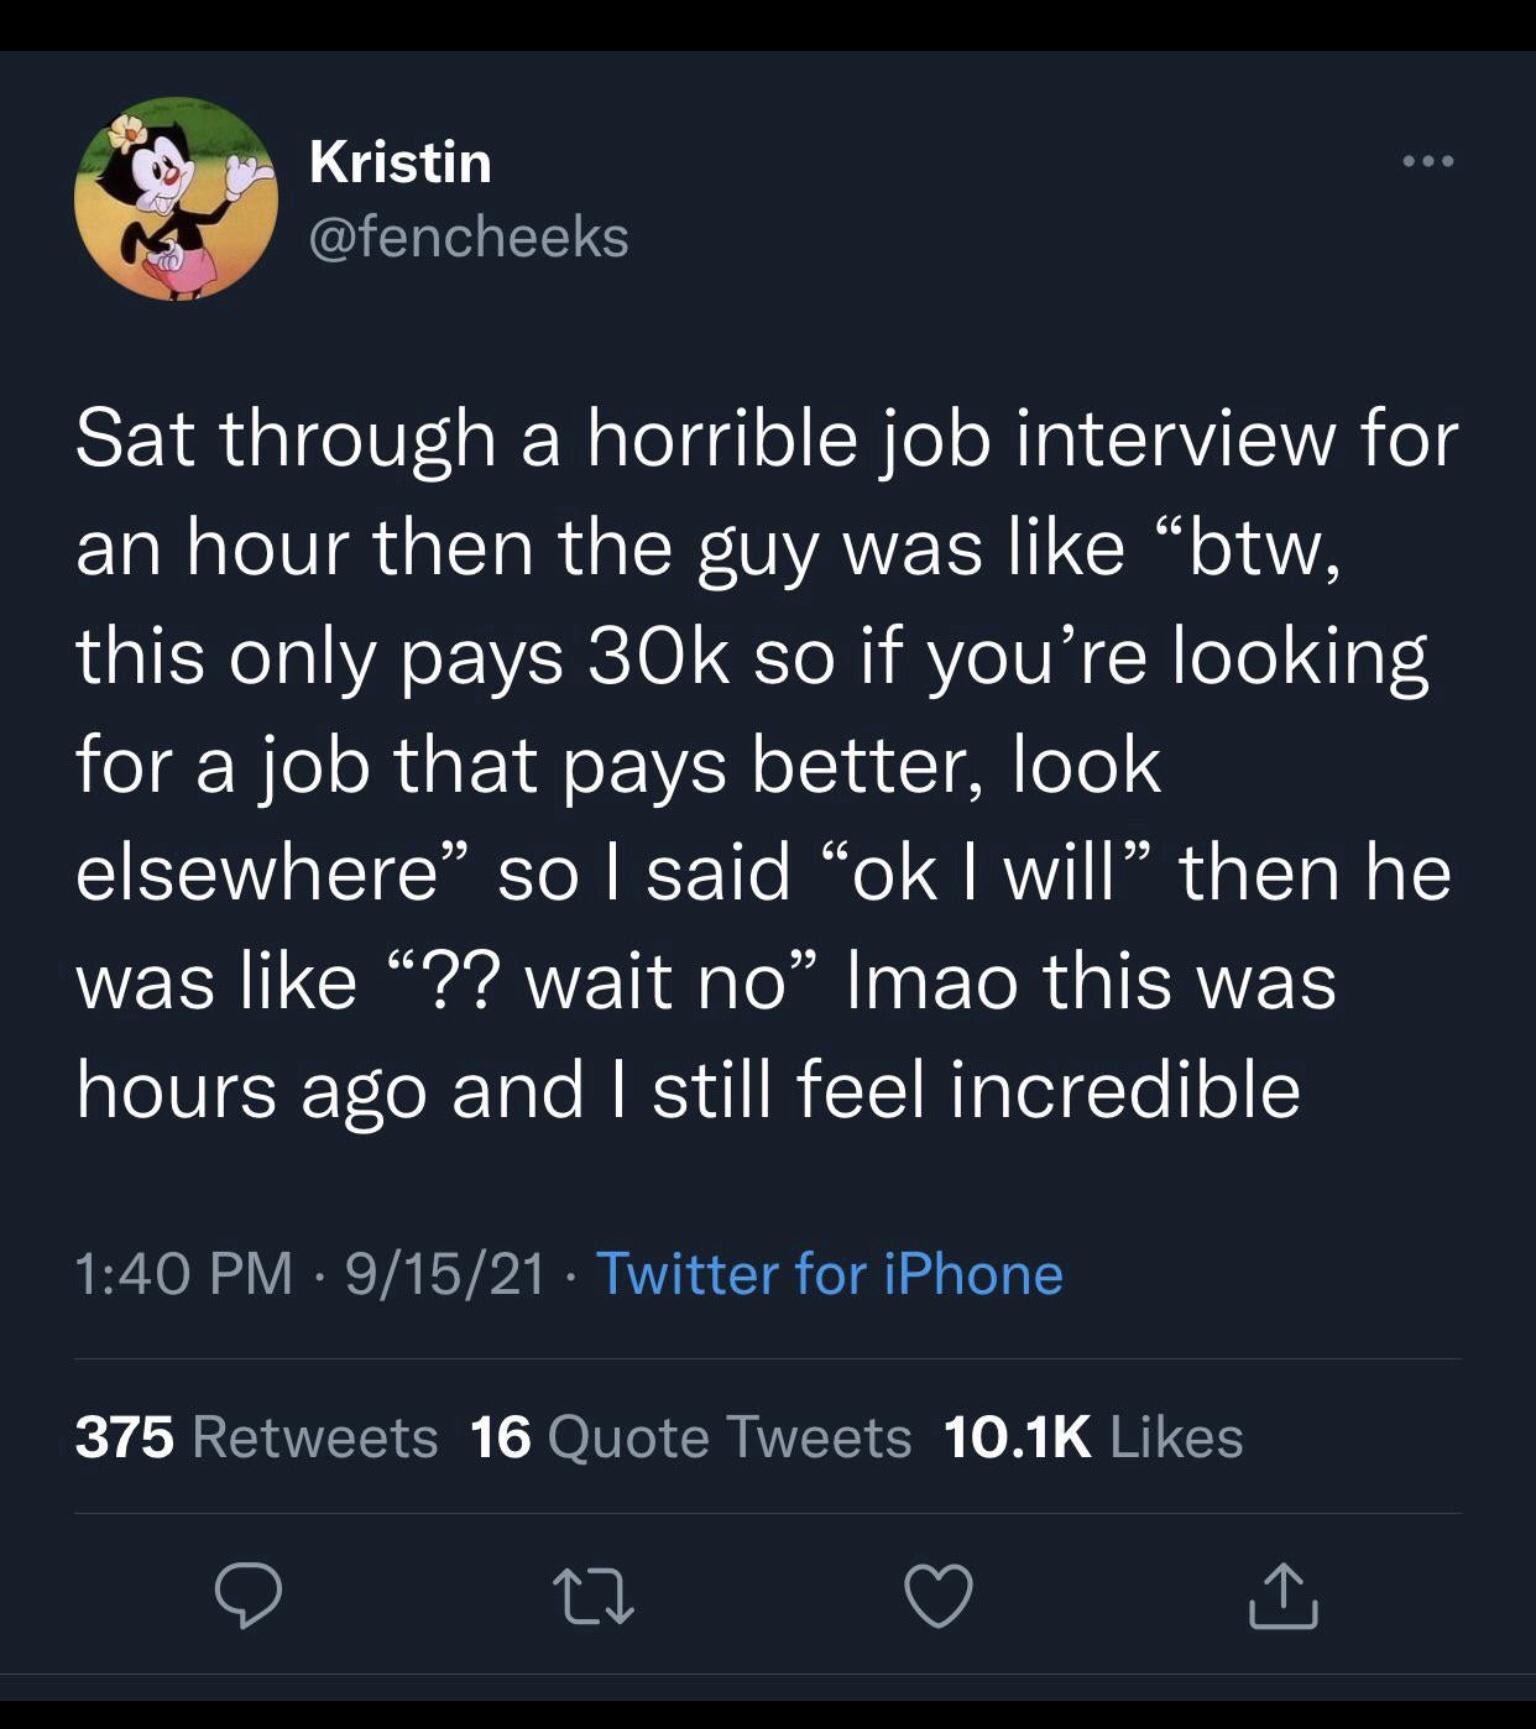The height and width of the screenshot is (1729, 1536).
Task: Tap the display name Kristin
Action: tap(400, 162)
